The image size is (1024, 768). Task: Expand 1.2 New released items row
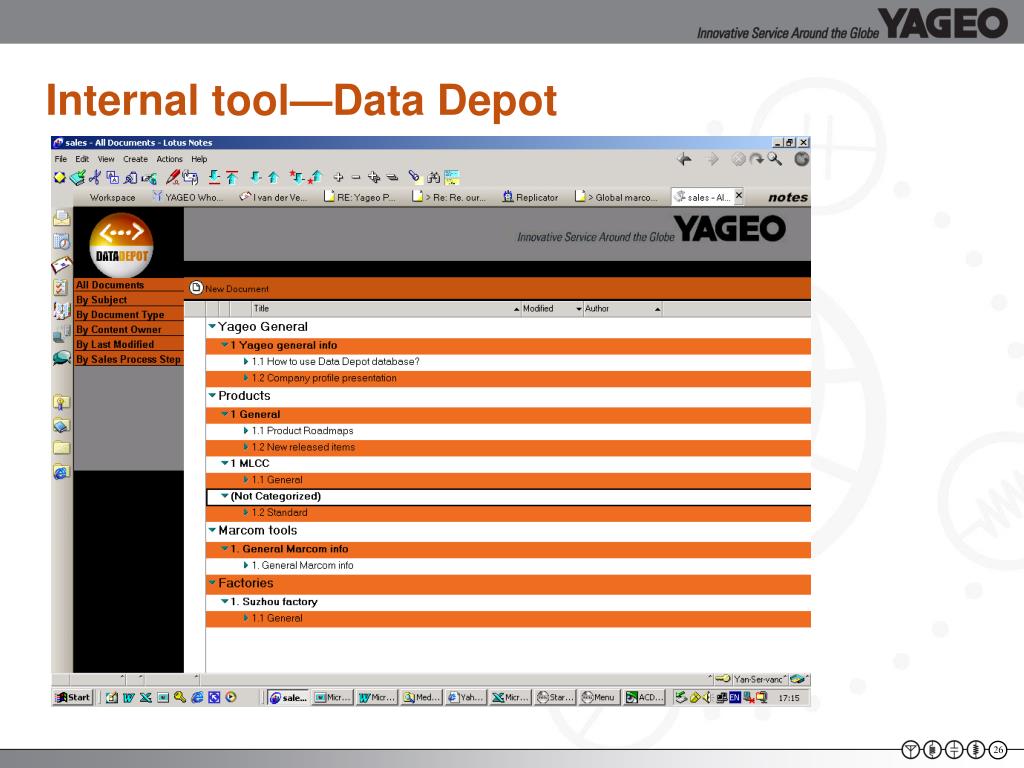coord(246,447)
